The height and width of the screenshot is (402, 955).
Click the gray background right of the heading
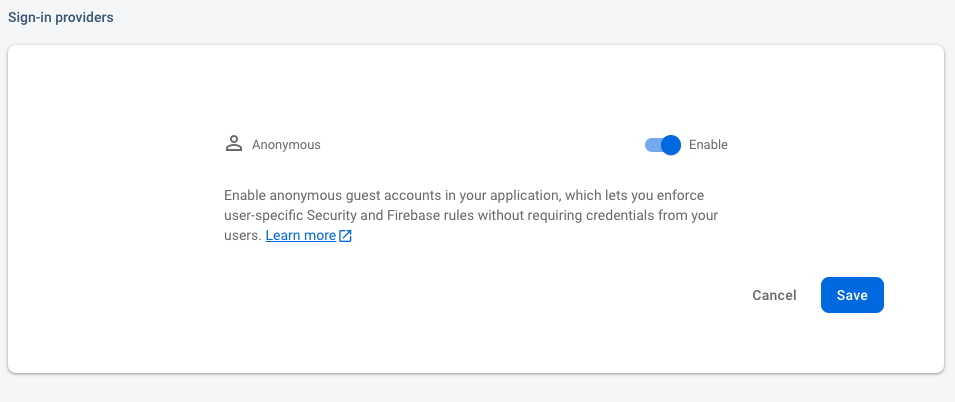coord(500,18)
